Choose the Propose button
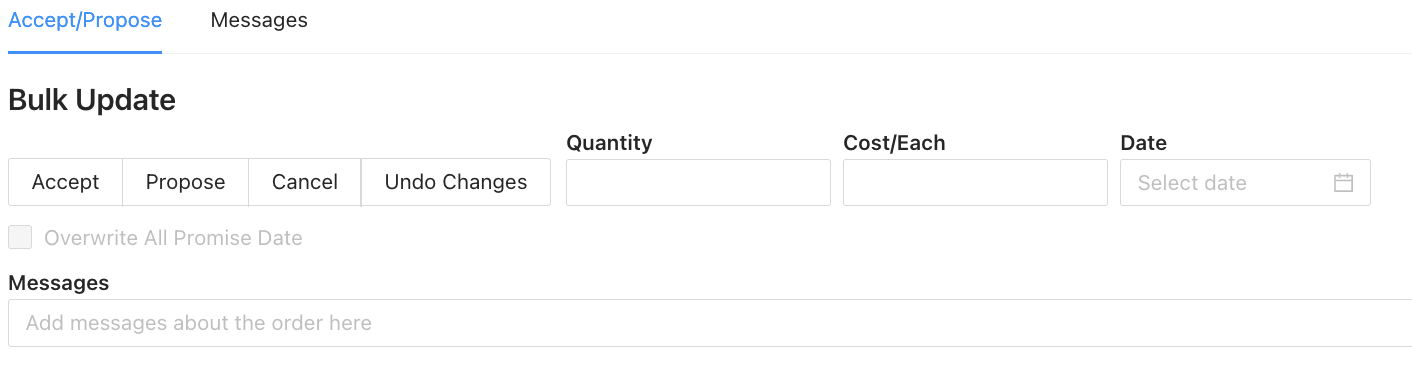This screenshot has width=1412, height=366. pos(185,182)
